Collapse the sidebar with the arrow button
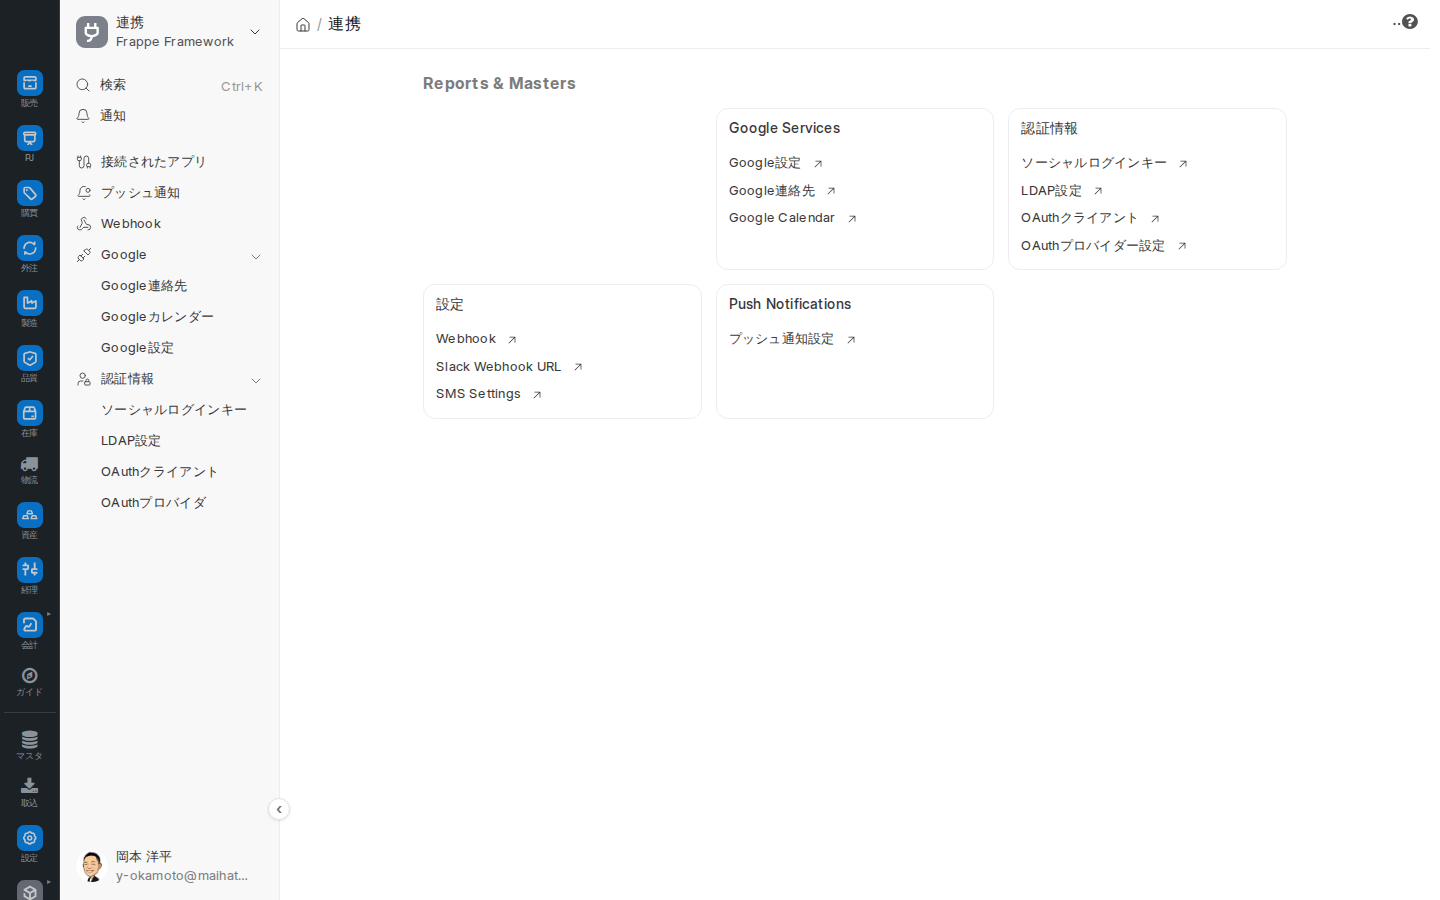The width and height of the screenshot is (1440, 900). click(x=279, y=809)
